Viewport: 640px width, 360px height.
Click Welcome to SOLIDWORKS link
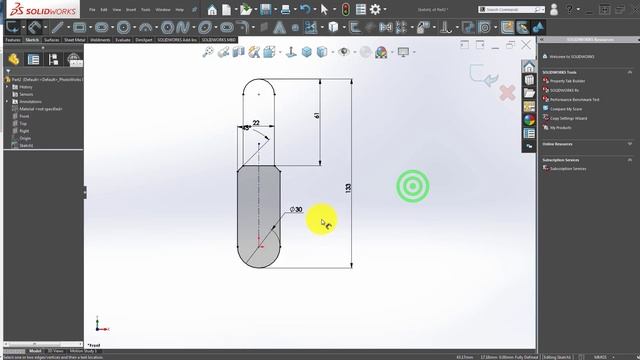click(x=571, y=57)
